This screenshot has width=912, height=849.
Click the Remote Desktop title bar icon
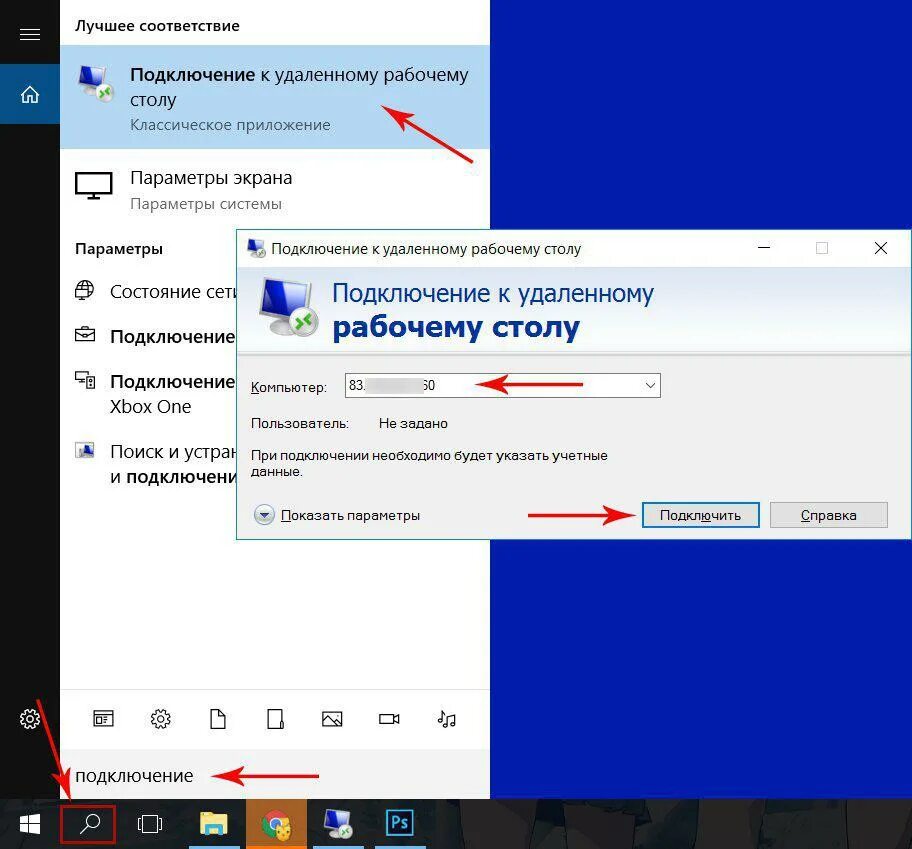point(256,248)
